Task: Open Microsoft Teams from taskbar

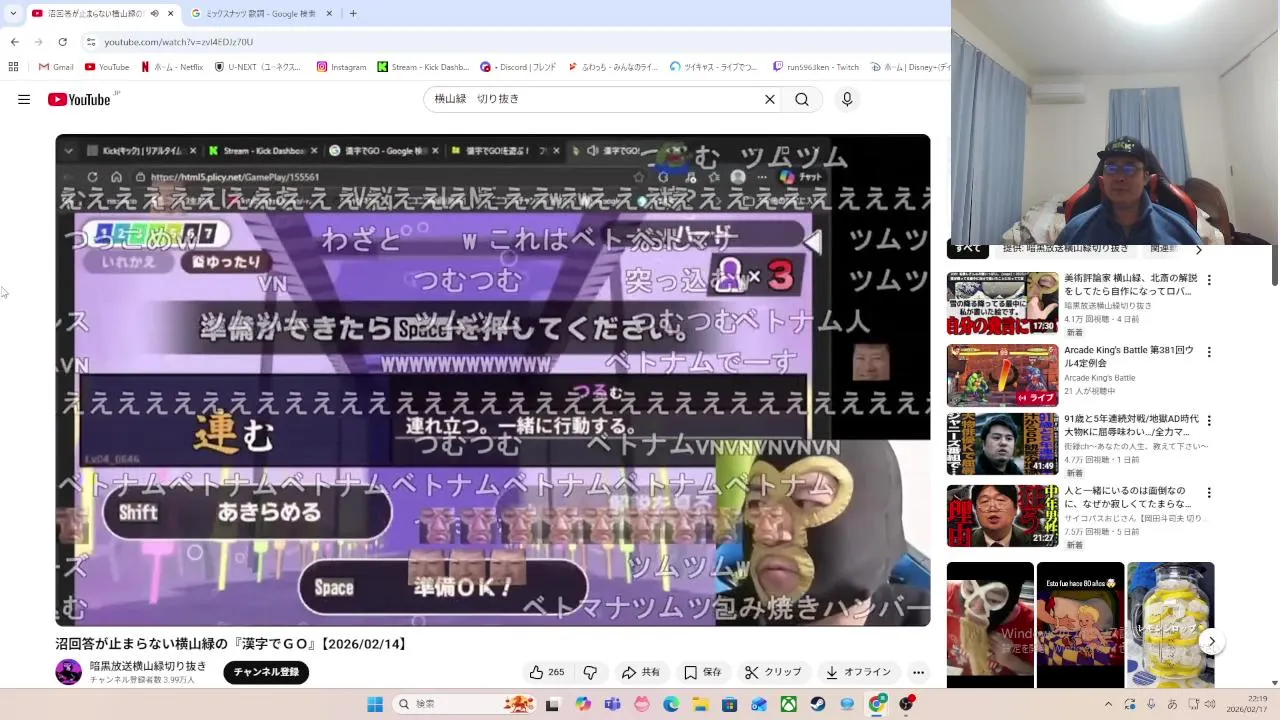Action: 612,704
